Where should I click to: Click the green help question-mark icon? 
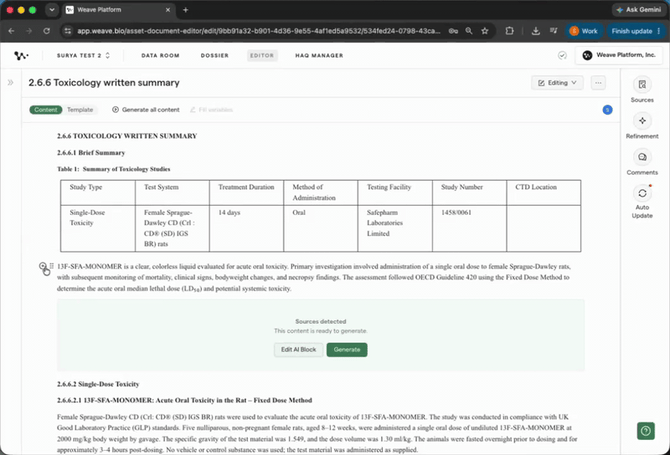tap(646, 431)
